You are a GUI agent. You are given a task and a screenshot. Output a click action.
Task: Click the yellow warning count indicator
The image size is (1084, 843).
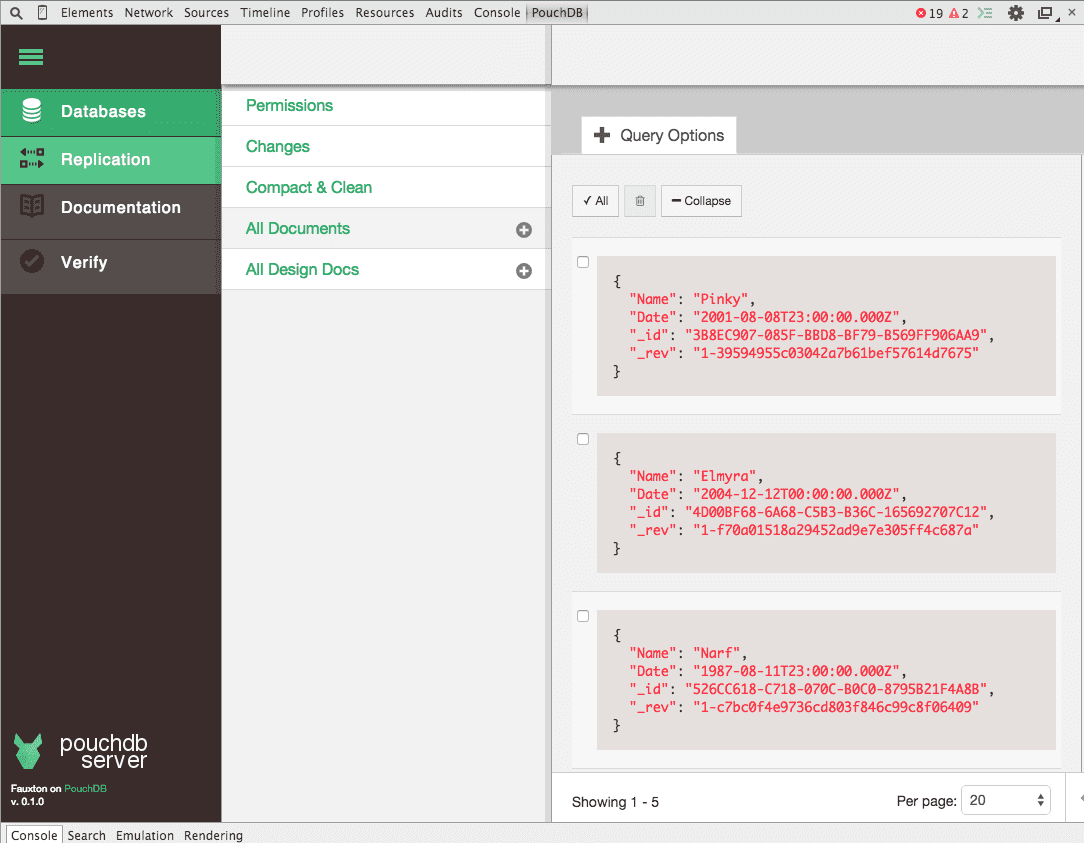[x=959, y=13]
